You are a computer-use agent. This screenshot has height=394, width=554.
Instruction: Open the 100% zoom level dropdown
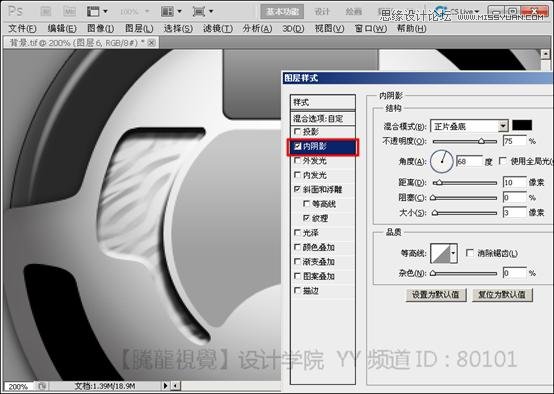point(135,12)
